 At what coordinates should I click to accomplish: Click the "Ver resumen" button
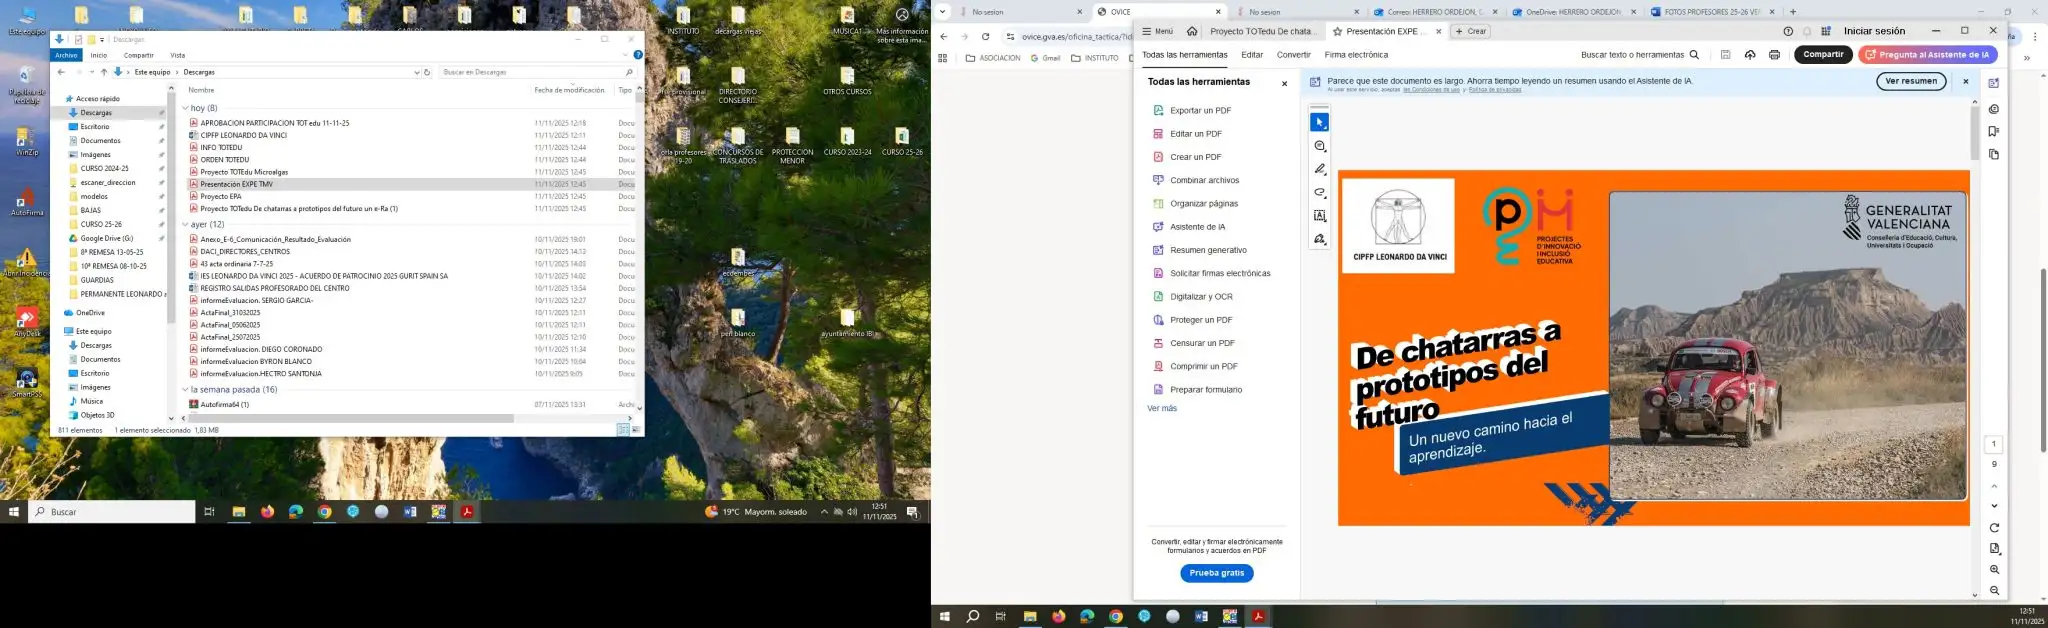pos(1910,81)
